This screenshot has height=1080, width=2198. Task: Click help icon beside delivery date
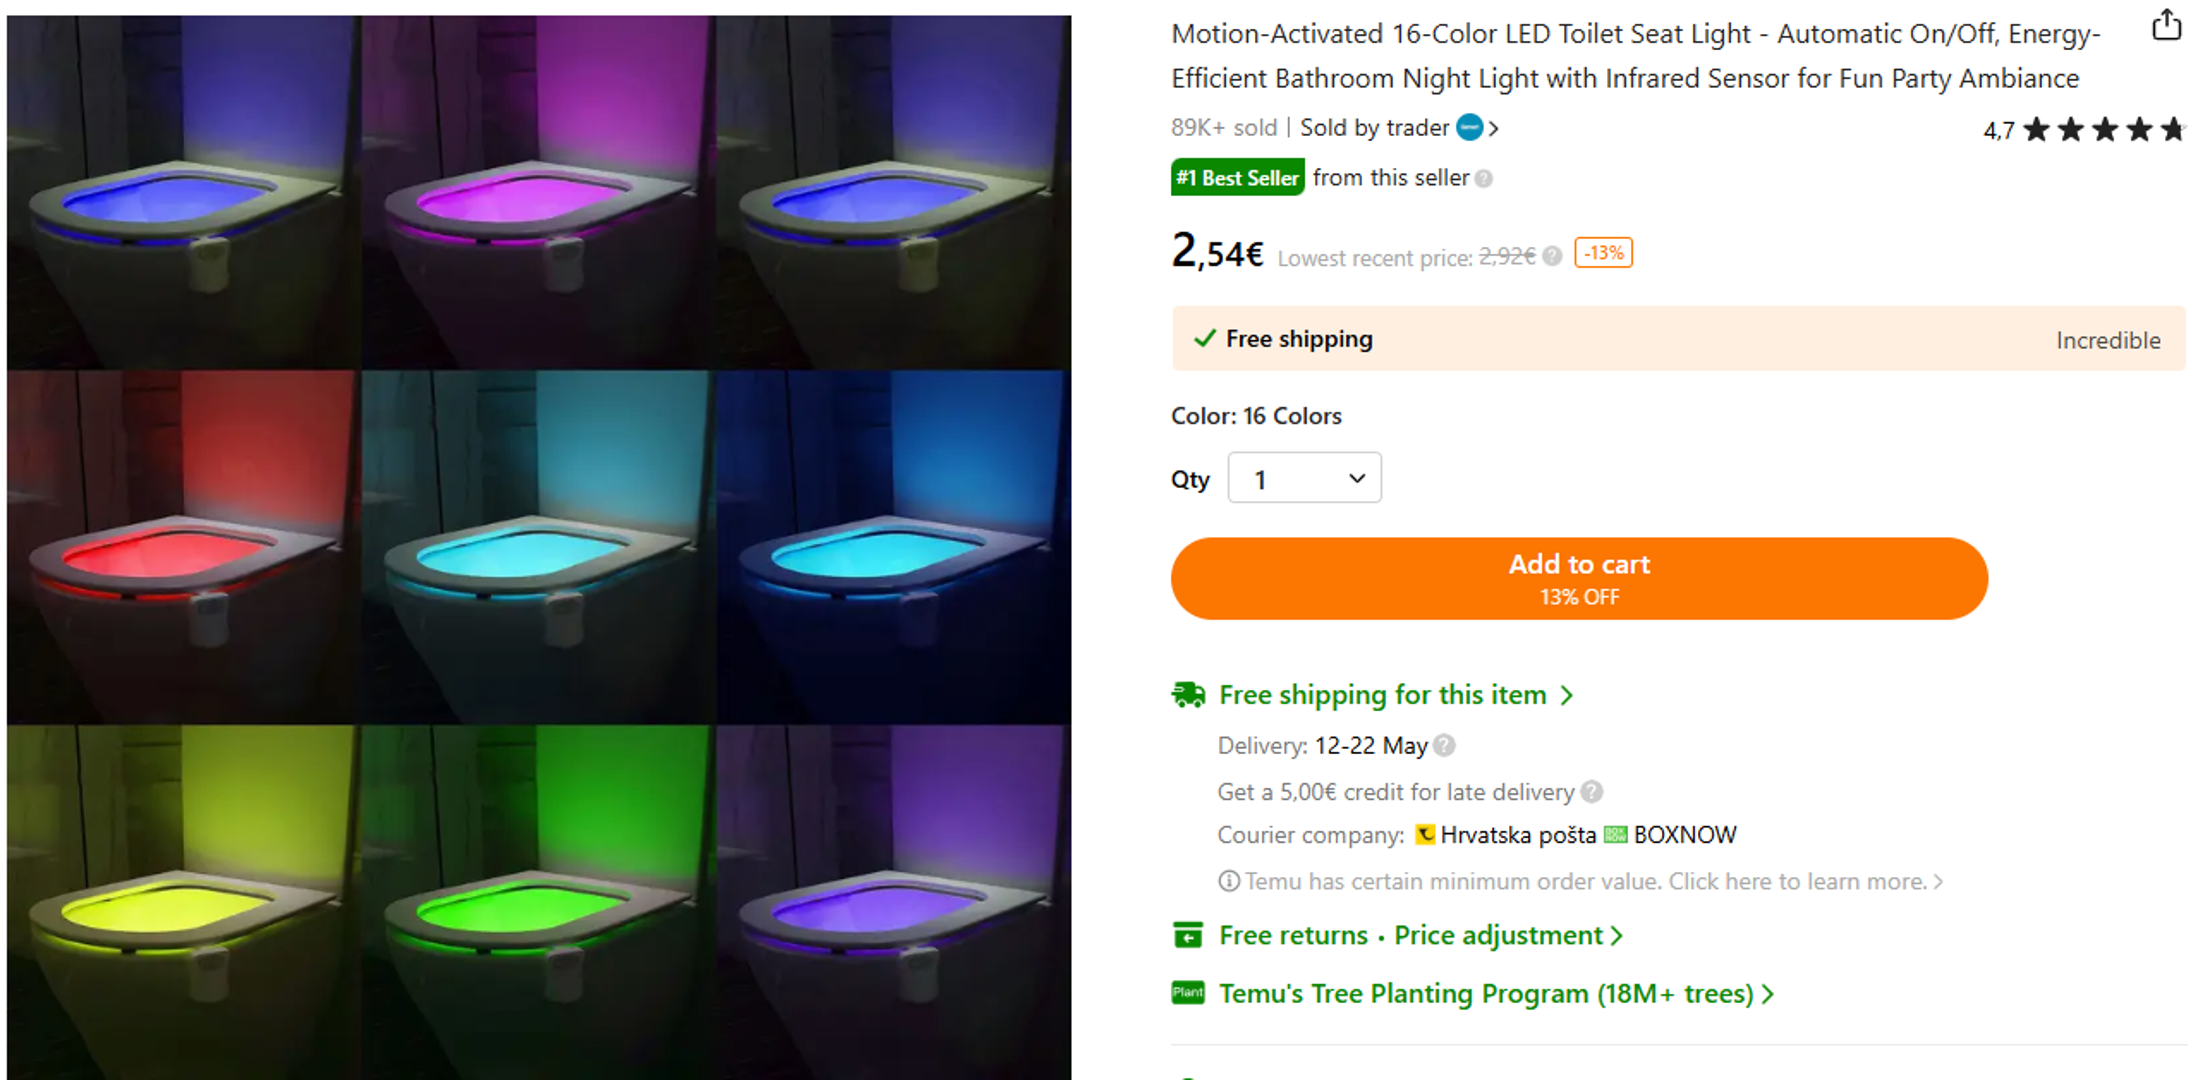click(x=1444, y=746)
